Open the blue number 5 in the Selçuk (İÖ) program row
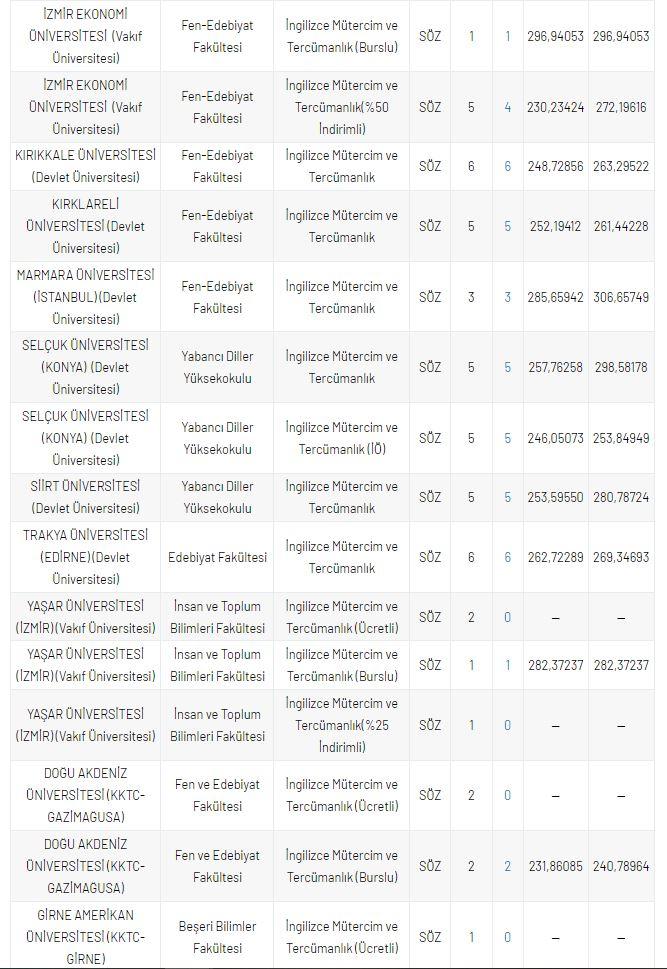This screenshot has width=667, height=969. coord(507,438)
